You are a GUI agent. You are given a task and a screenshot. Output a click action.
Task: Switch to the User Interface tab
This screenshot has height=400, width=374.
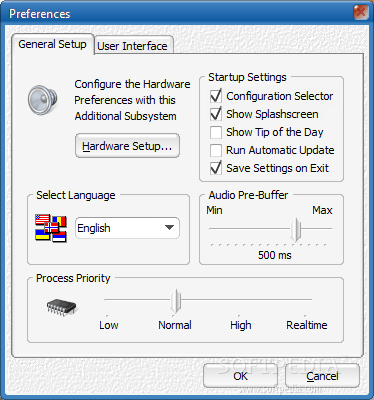[133, 45]
